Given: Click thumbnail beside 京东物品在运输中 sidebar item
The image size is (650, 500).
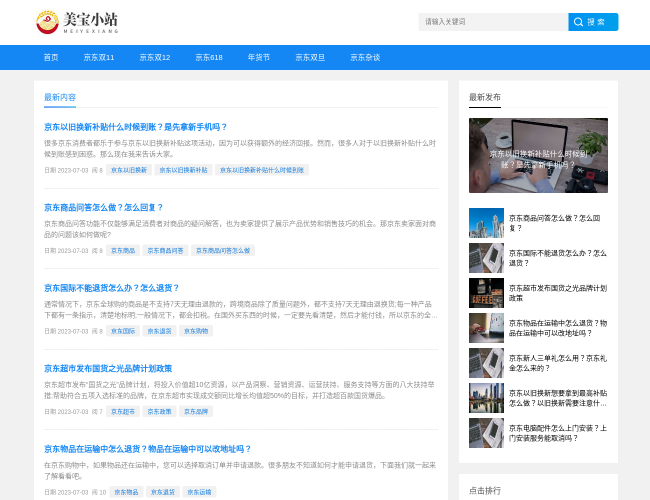Looking at the screenshot, I should coord(486,328).
